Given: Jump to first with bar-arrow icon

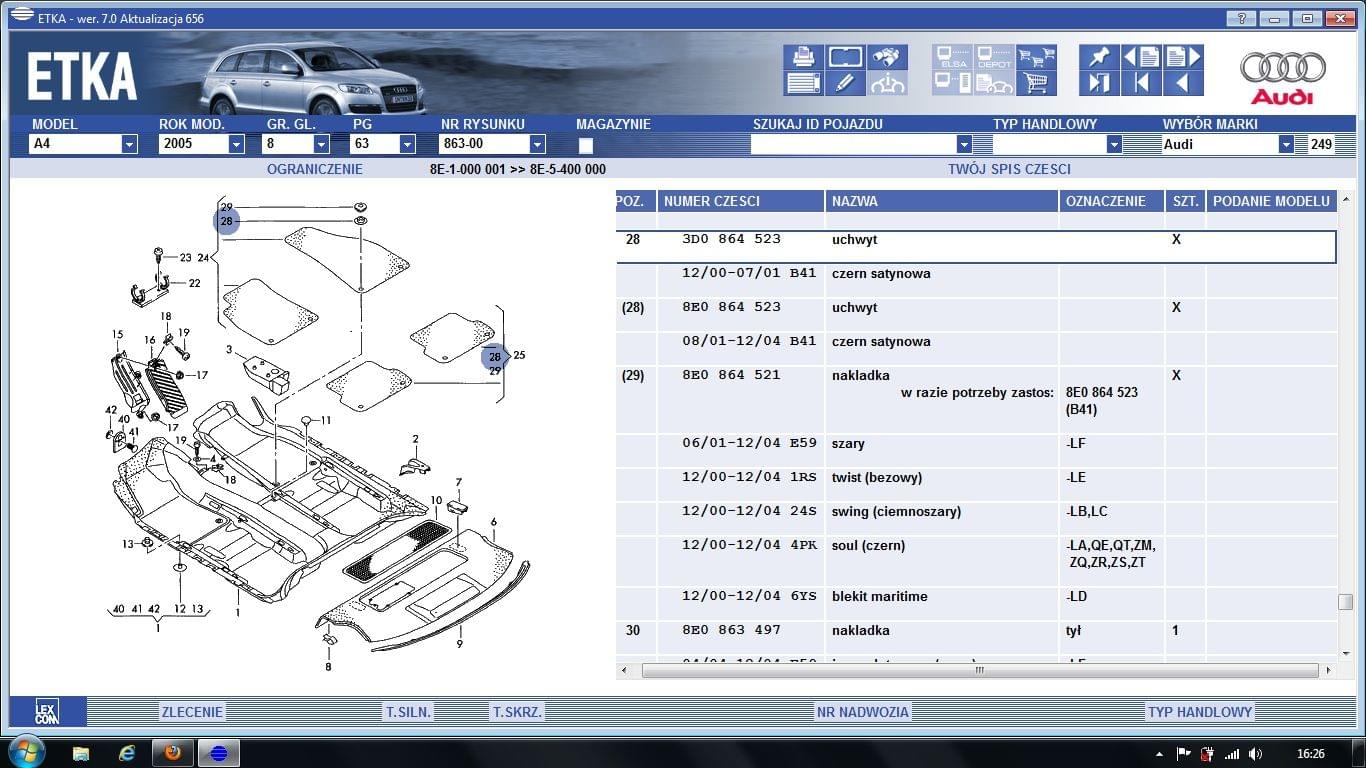Looking at the screenshot, I should click(1141, 83).
